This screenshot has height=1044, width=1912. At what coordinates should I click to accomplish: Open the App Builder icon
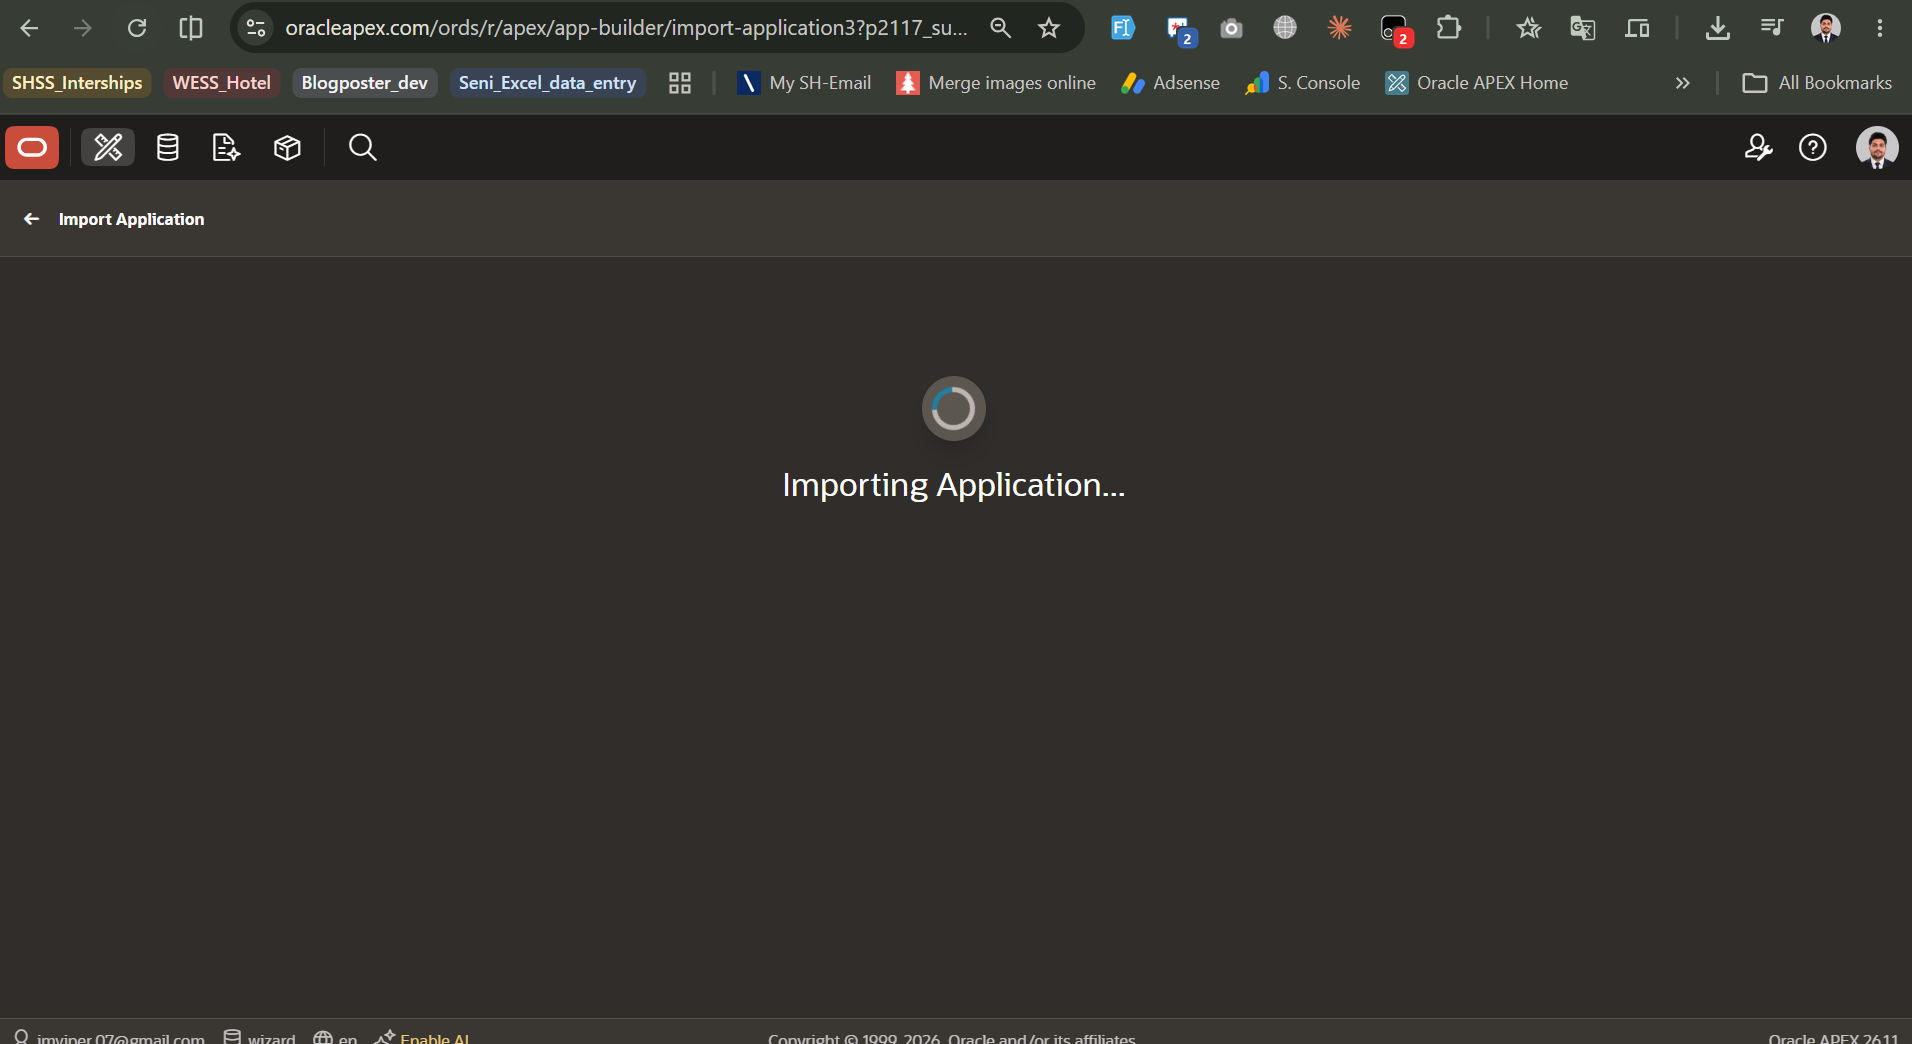pyautogui.click(x=108, y=148)
